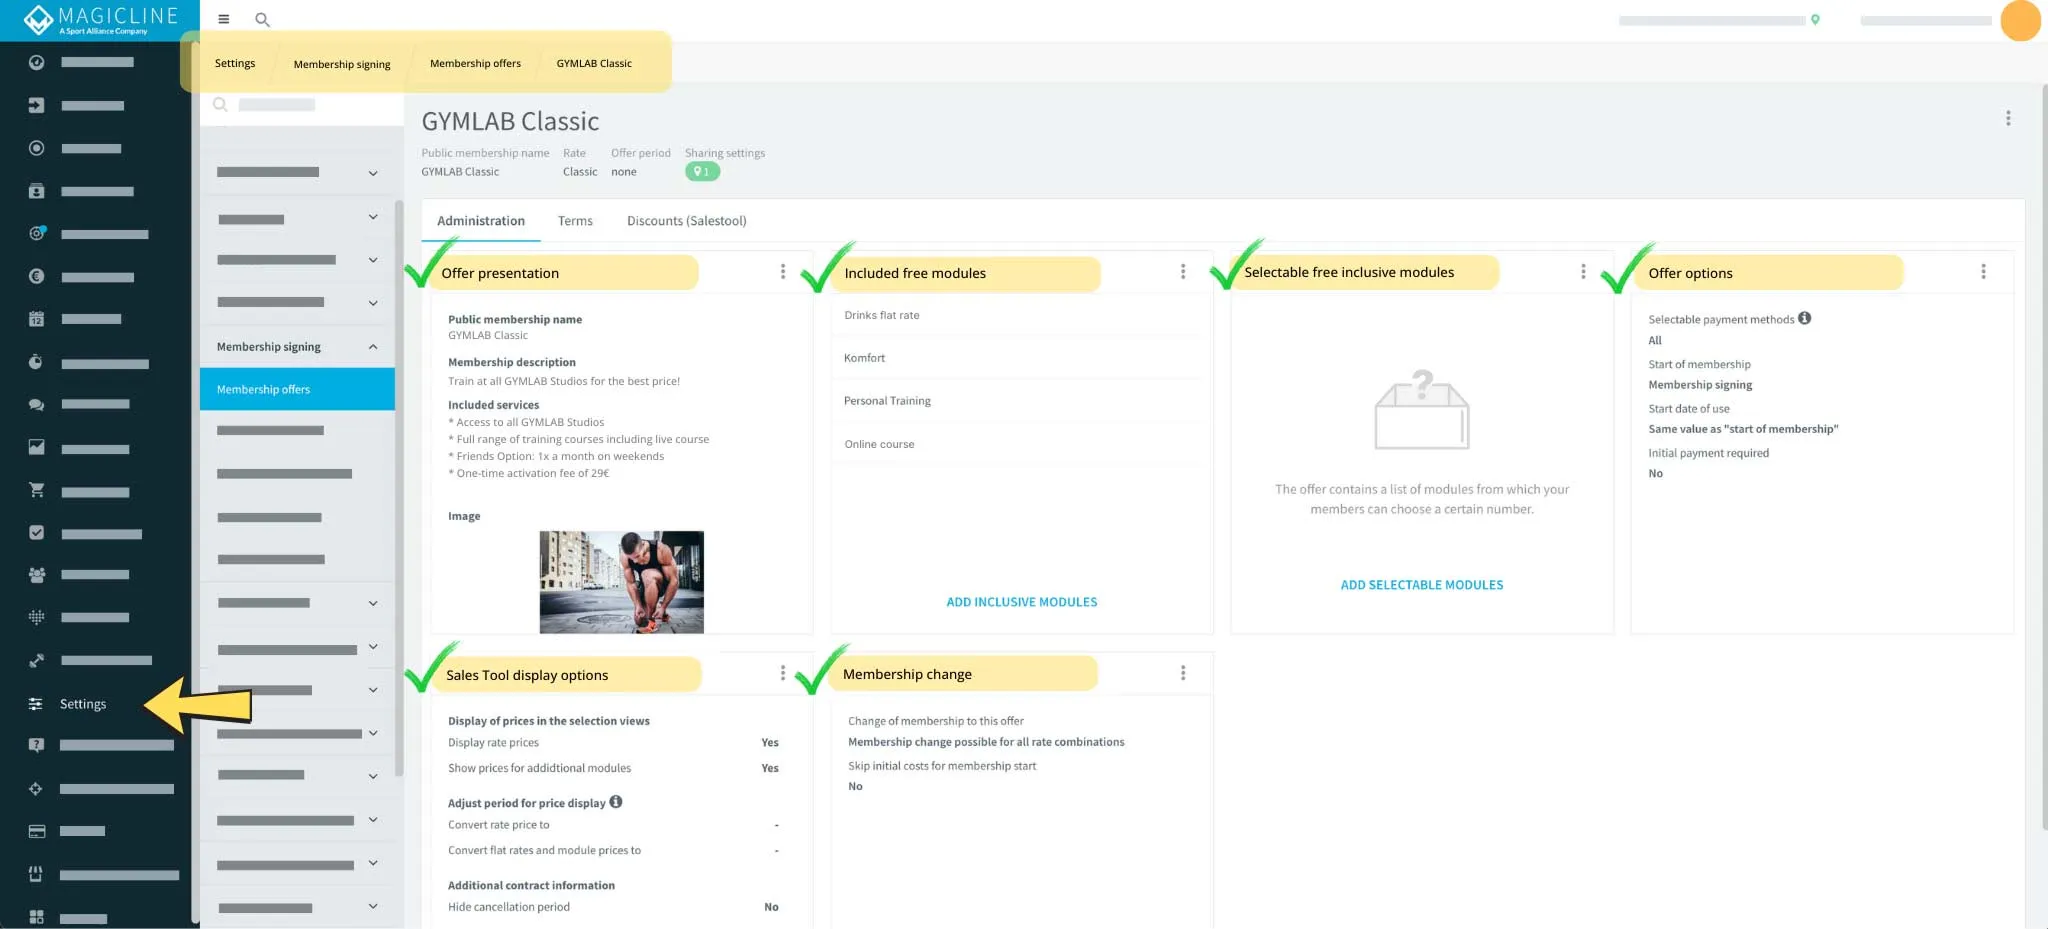
Task: Click the shopping cart icon in sidebar
Action: pos(36,490)
